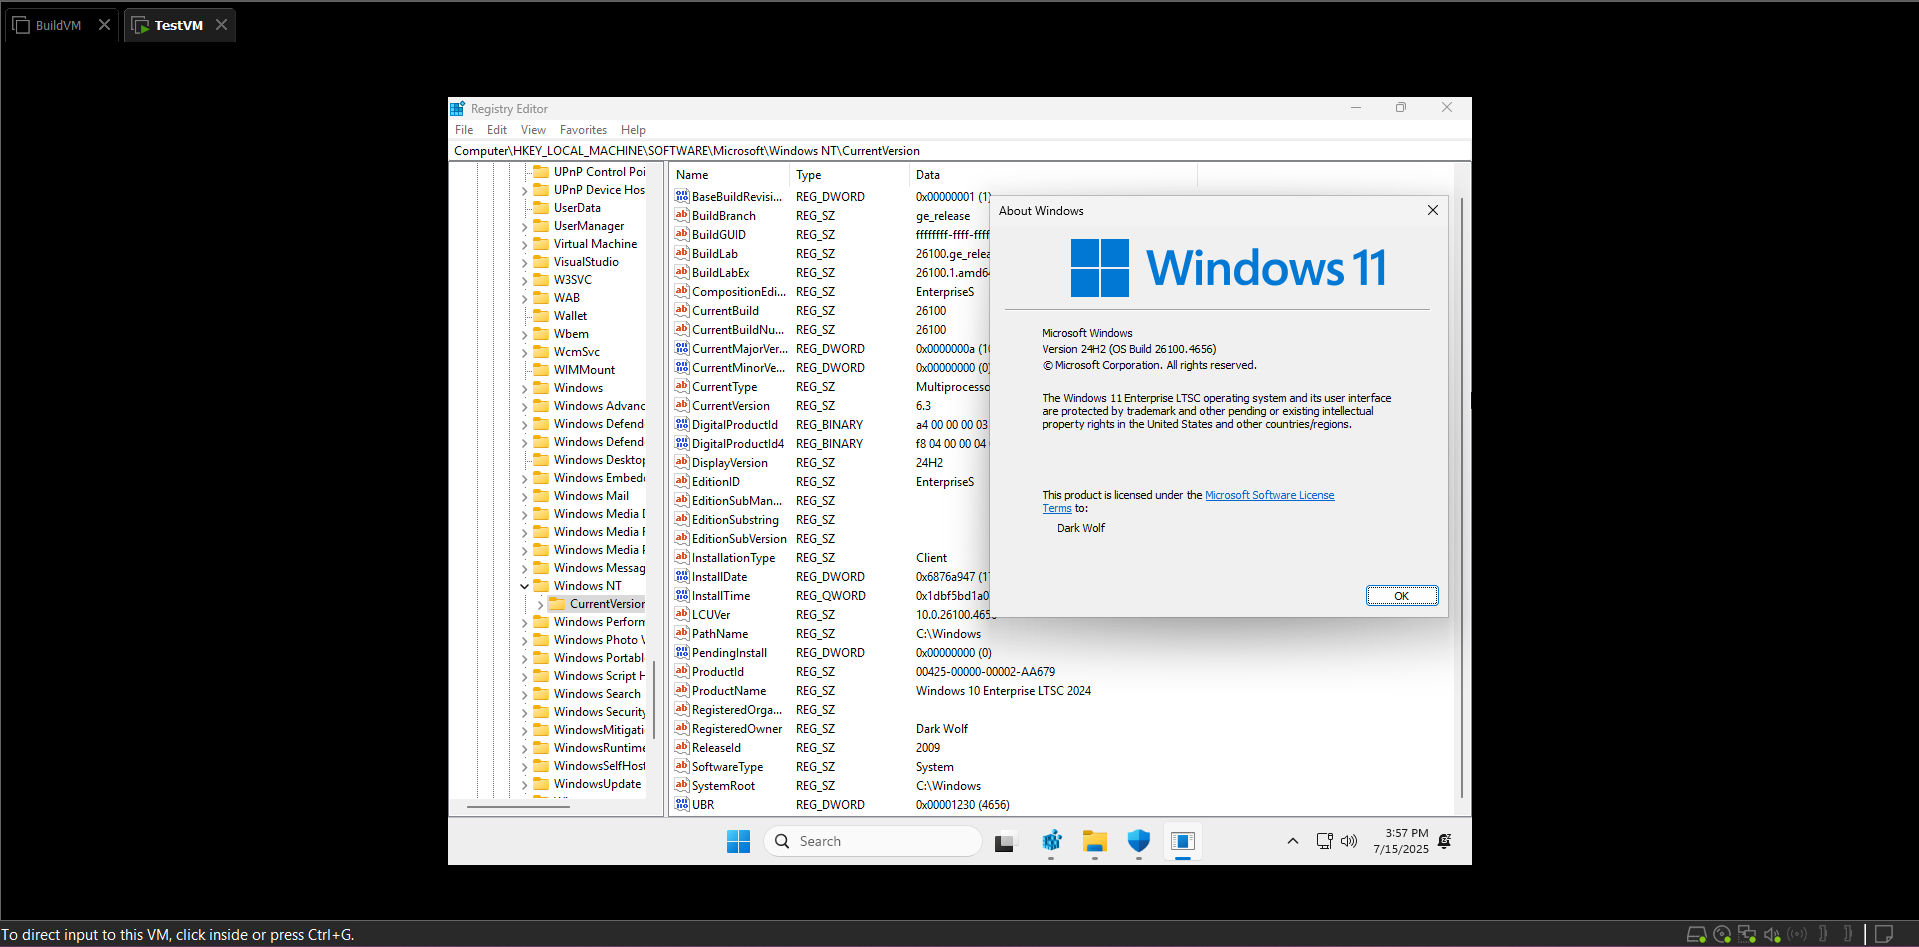Show hidden tray icons chevron
This screenshot has width=1919, height=947.
coord(1292,841)
